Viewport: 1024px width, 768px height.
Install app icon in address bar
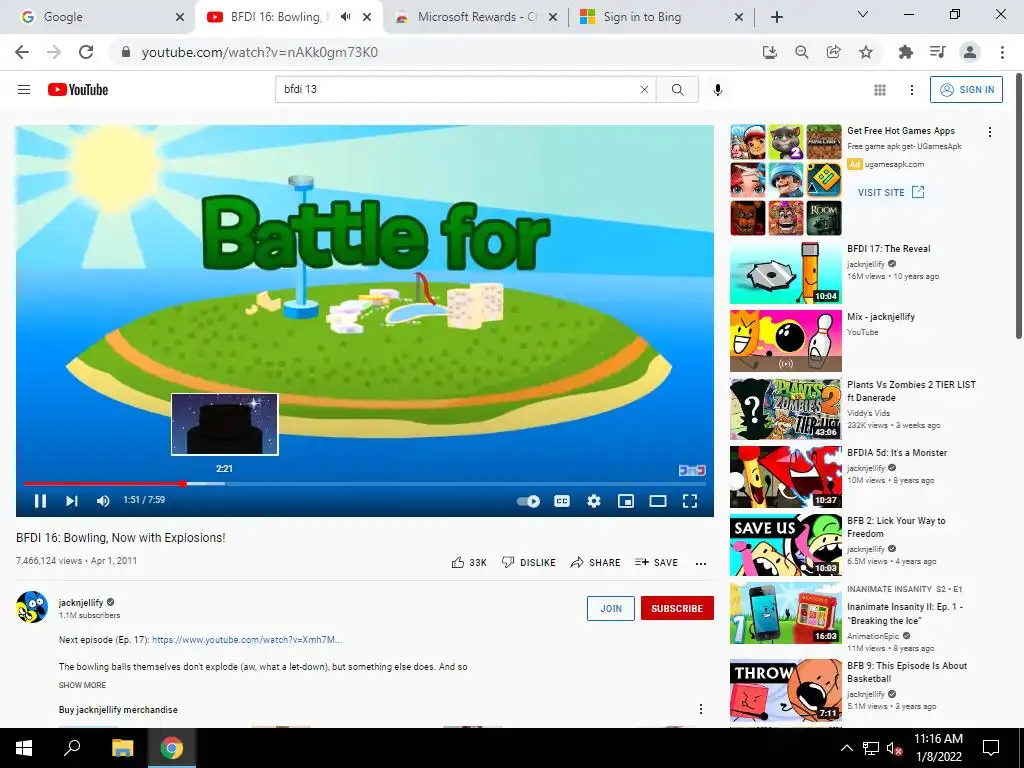[770, 52]
